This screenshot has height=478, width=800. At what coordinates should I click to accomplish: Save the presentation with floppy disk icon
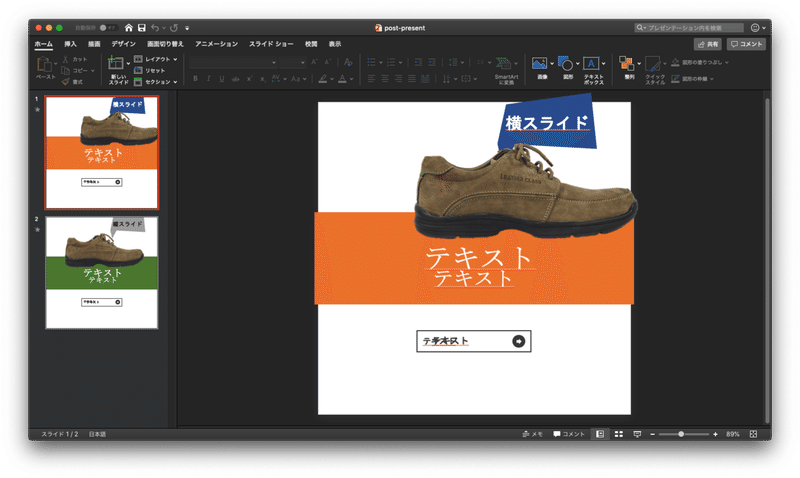click(x=142, y=28)
